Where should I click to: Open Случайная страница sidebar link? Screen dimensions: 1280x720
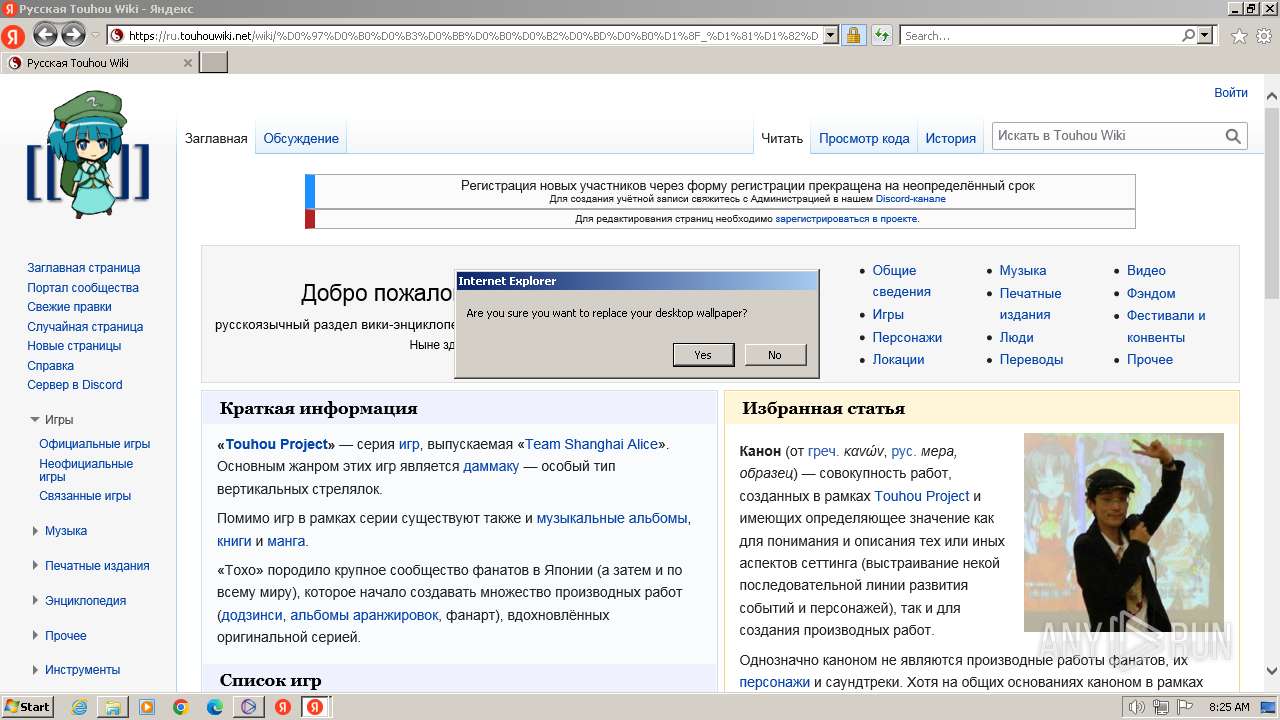pos(85,327)
